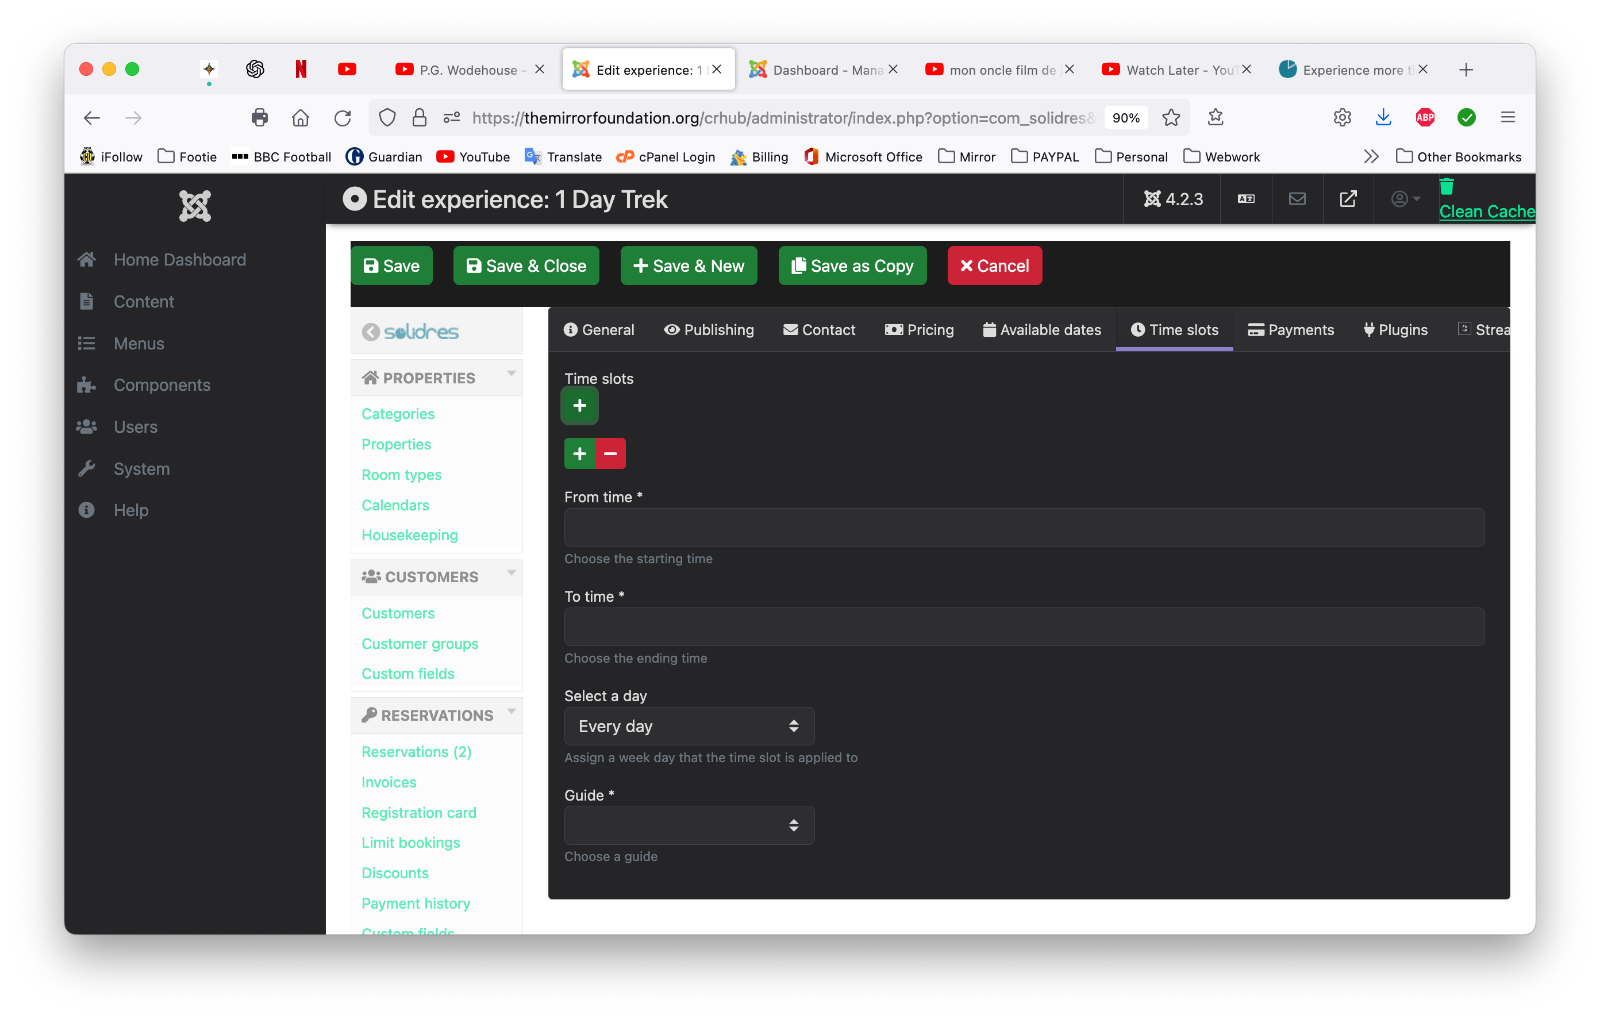Open the mail messages icon in header
Viewport: 1600px width, 1019px height.
(1297, 199)
